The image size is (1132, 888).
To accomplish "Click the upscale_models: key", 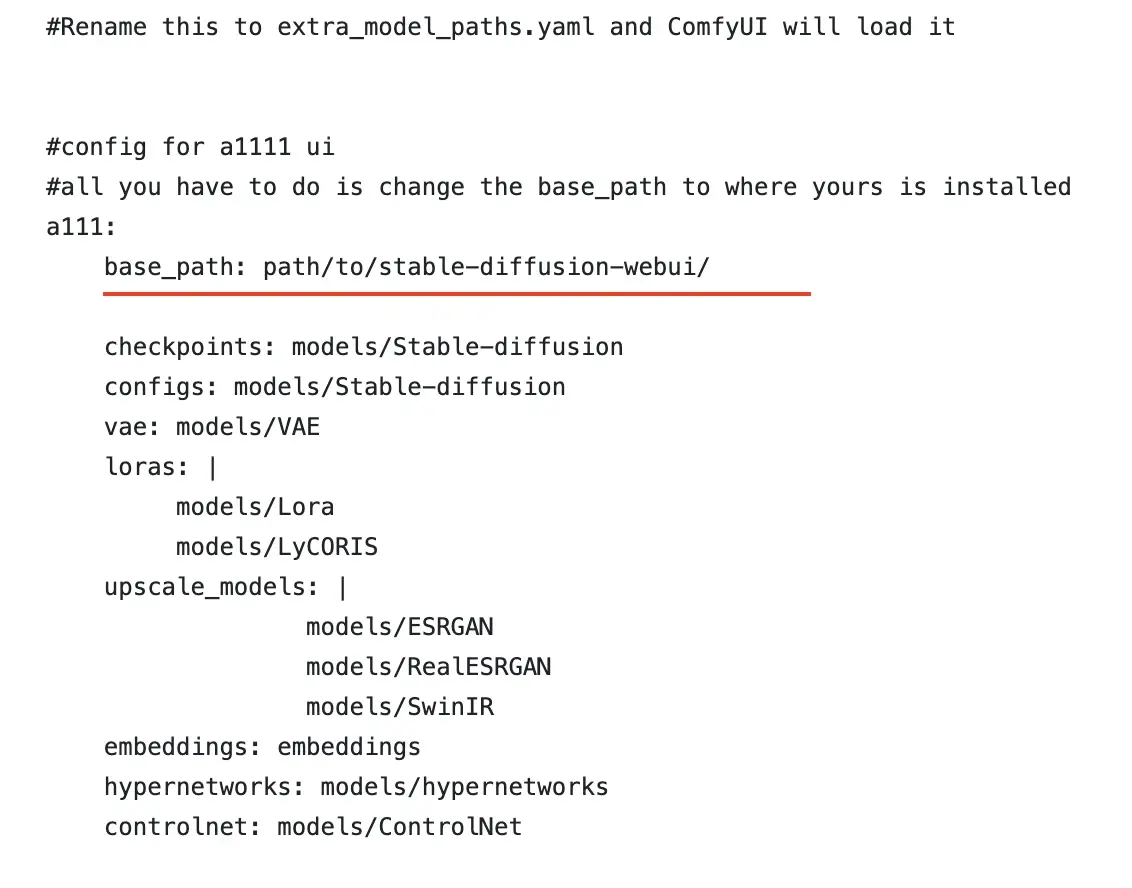I will (x=211, y=587).
